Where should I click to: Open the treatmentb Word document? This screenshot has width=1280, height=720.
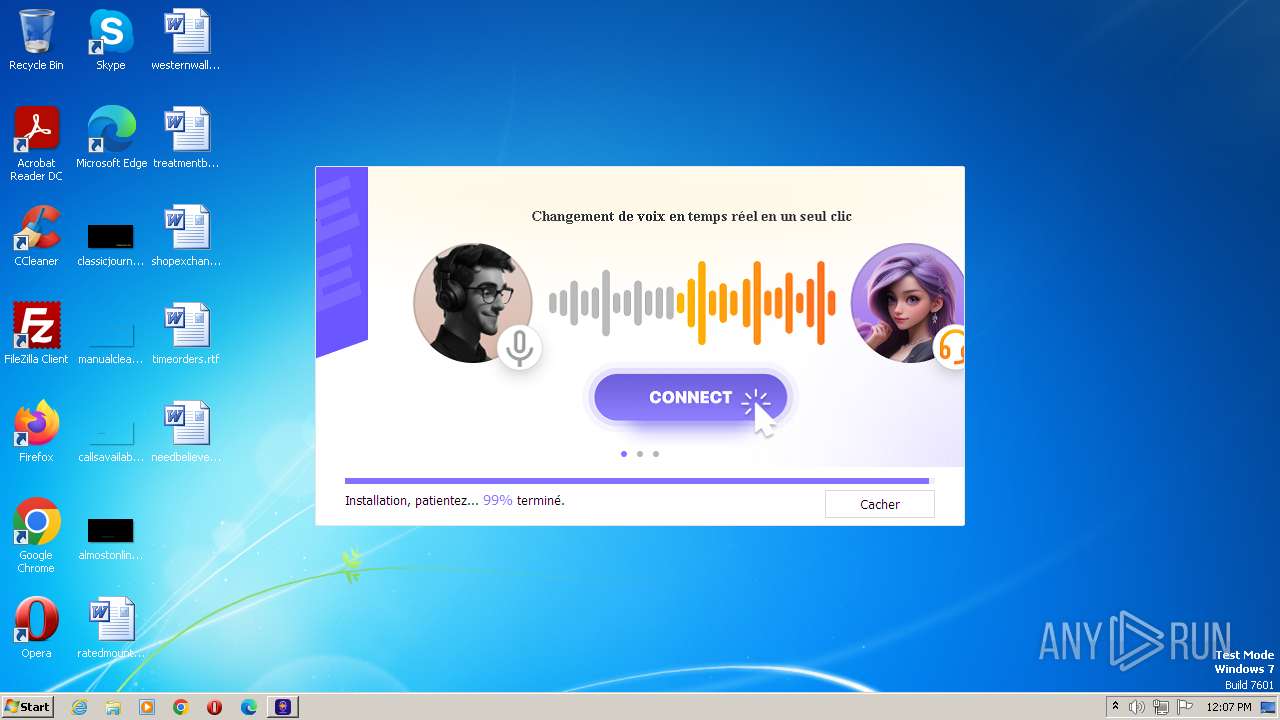tap(186, 138)
